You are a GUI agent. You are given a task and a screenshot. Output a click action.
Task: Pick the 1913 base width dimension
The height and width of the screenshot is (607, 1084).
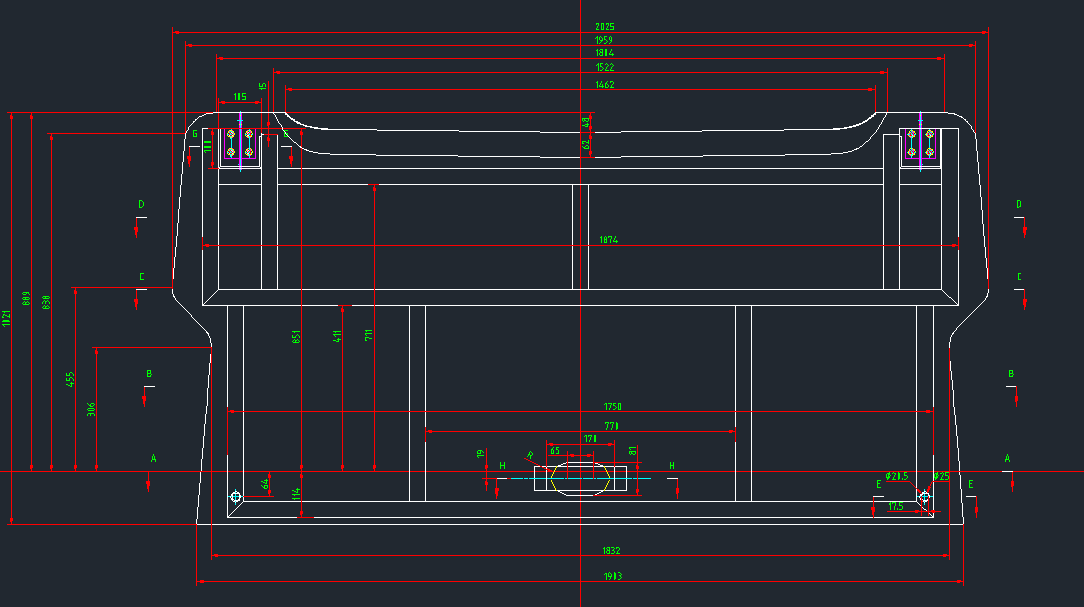click(x=612, y=576)
